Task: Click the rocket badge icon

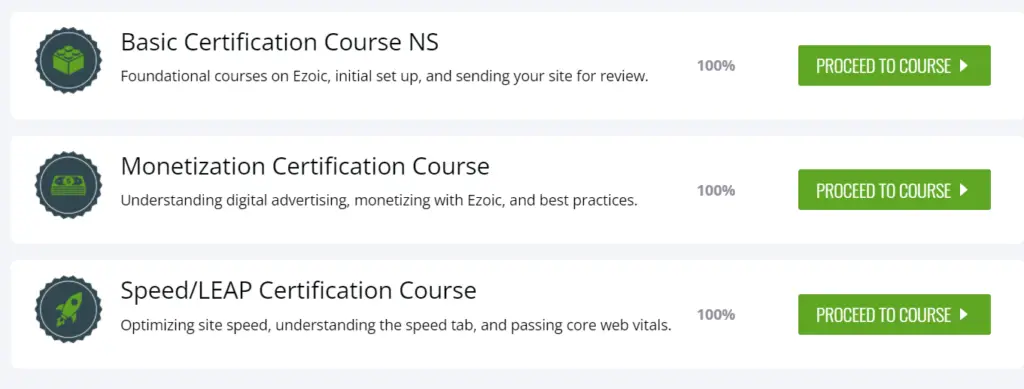Action: (69, 309)
